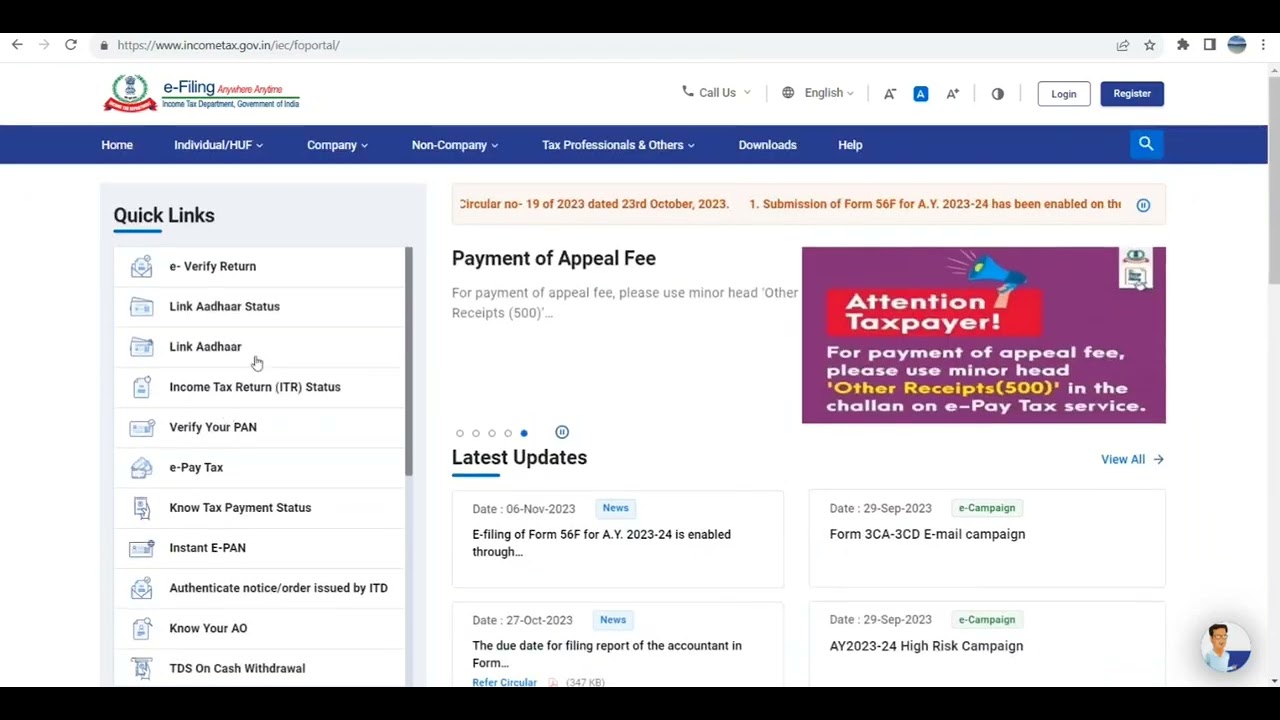The height and width of the screenshot is (720, 1280).
Task: Click the Circular no-19 ticker text
Action: coord(594,204)
